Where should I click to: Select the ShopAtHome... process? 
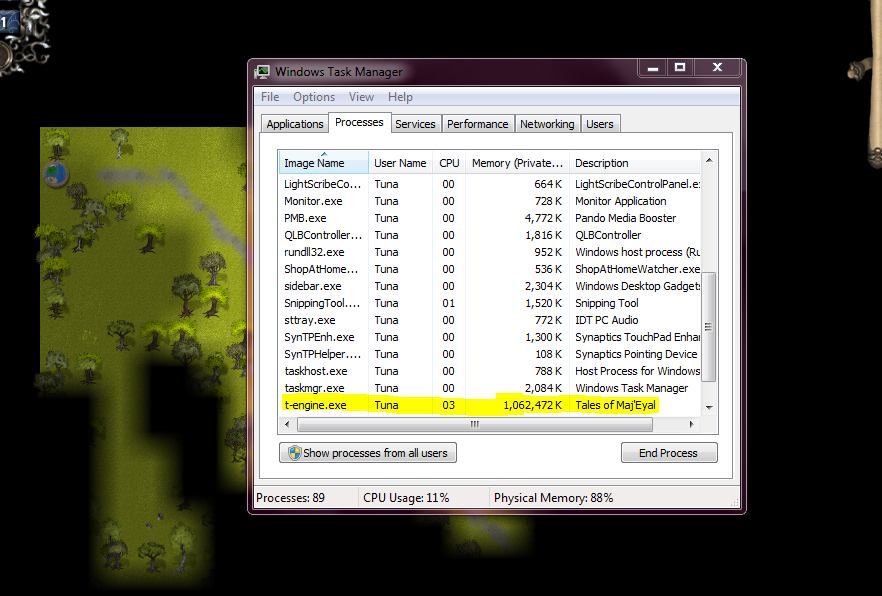coord(490,269)
